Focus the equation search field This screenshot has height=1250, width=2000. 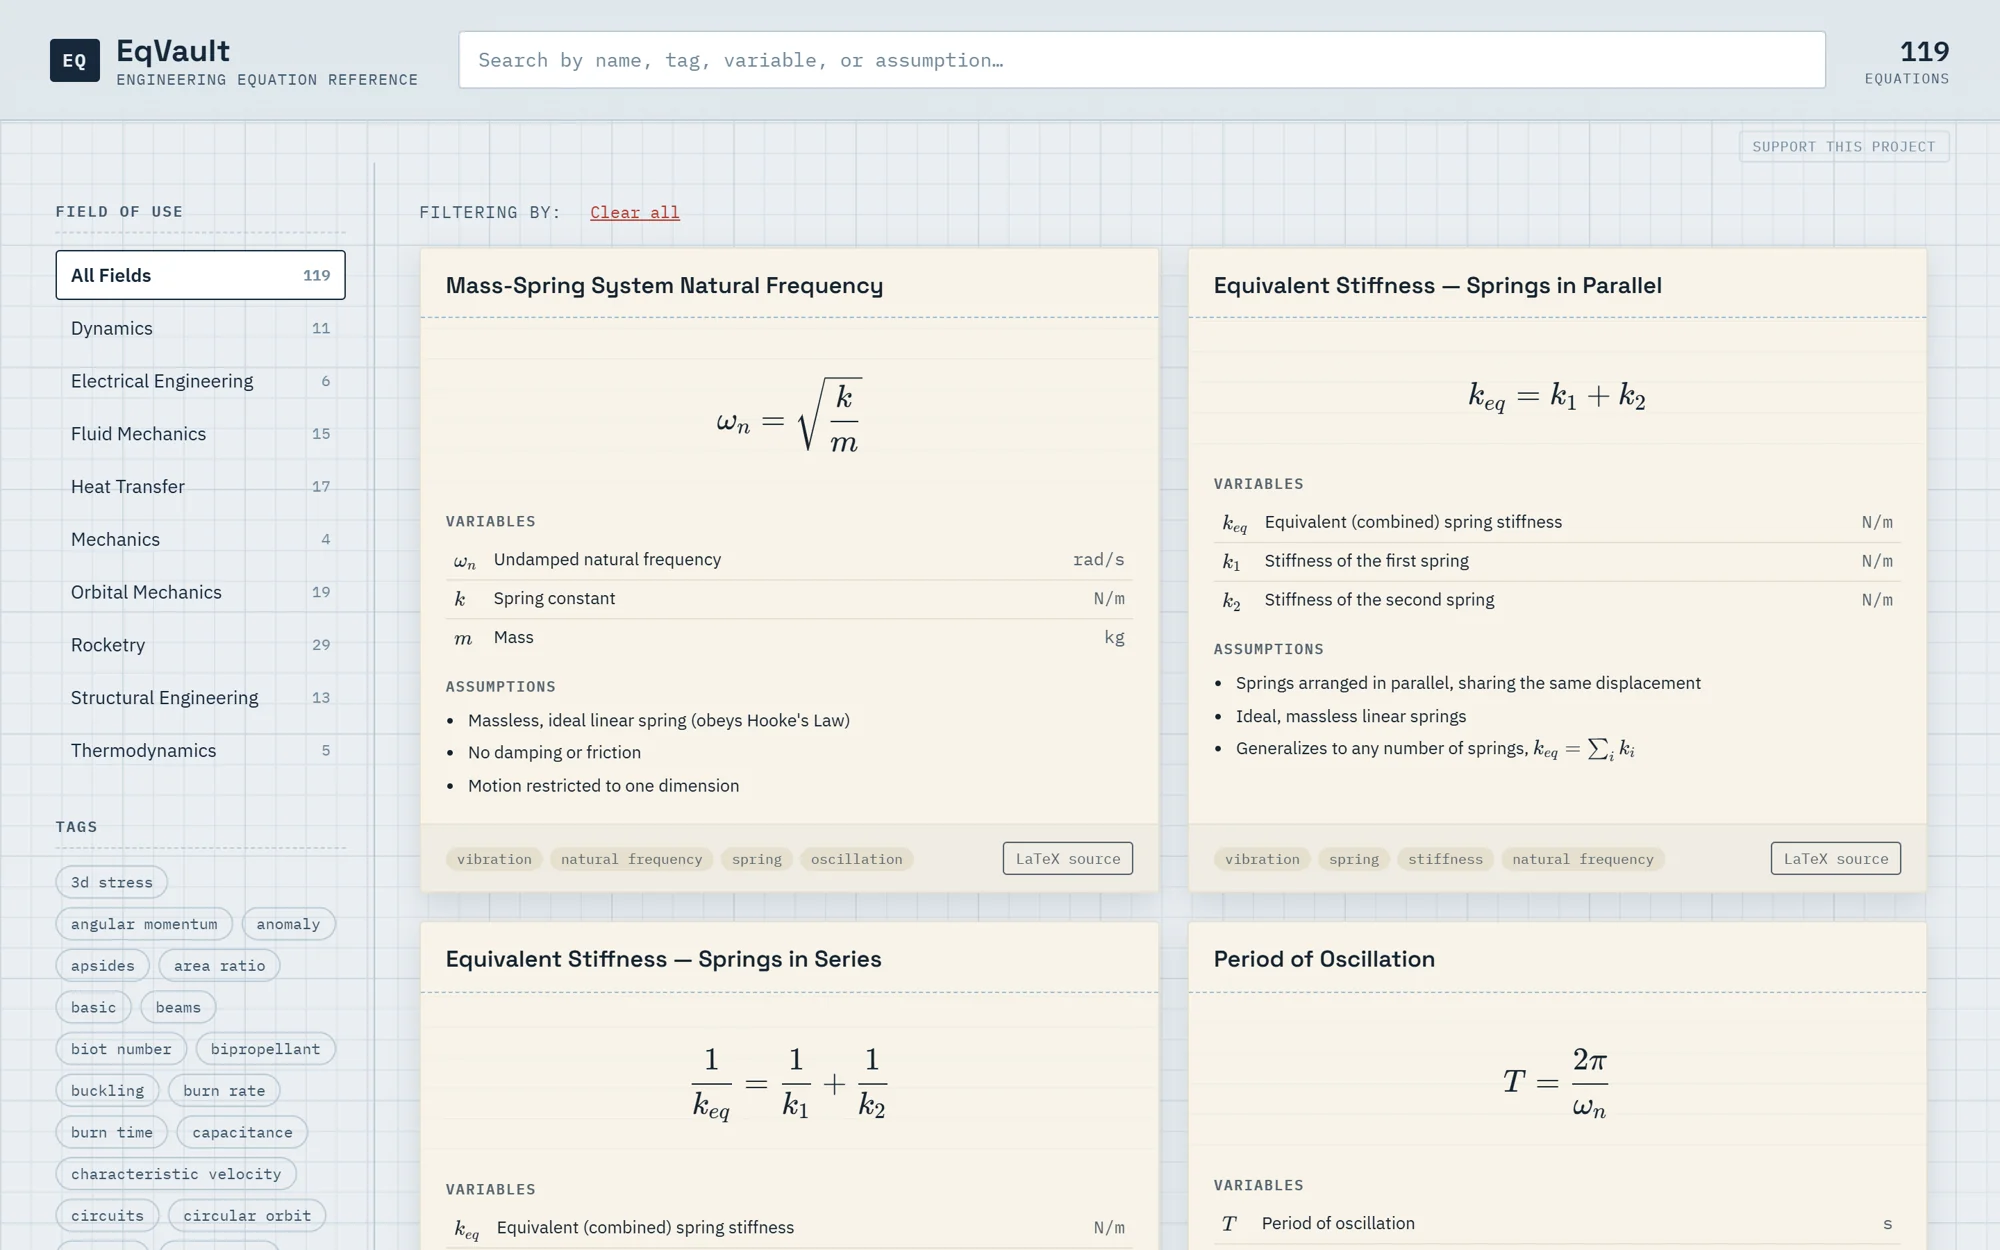(x=1142, y=60)
